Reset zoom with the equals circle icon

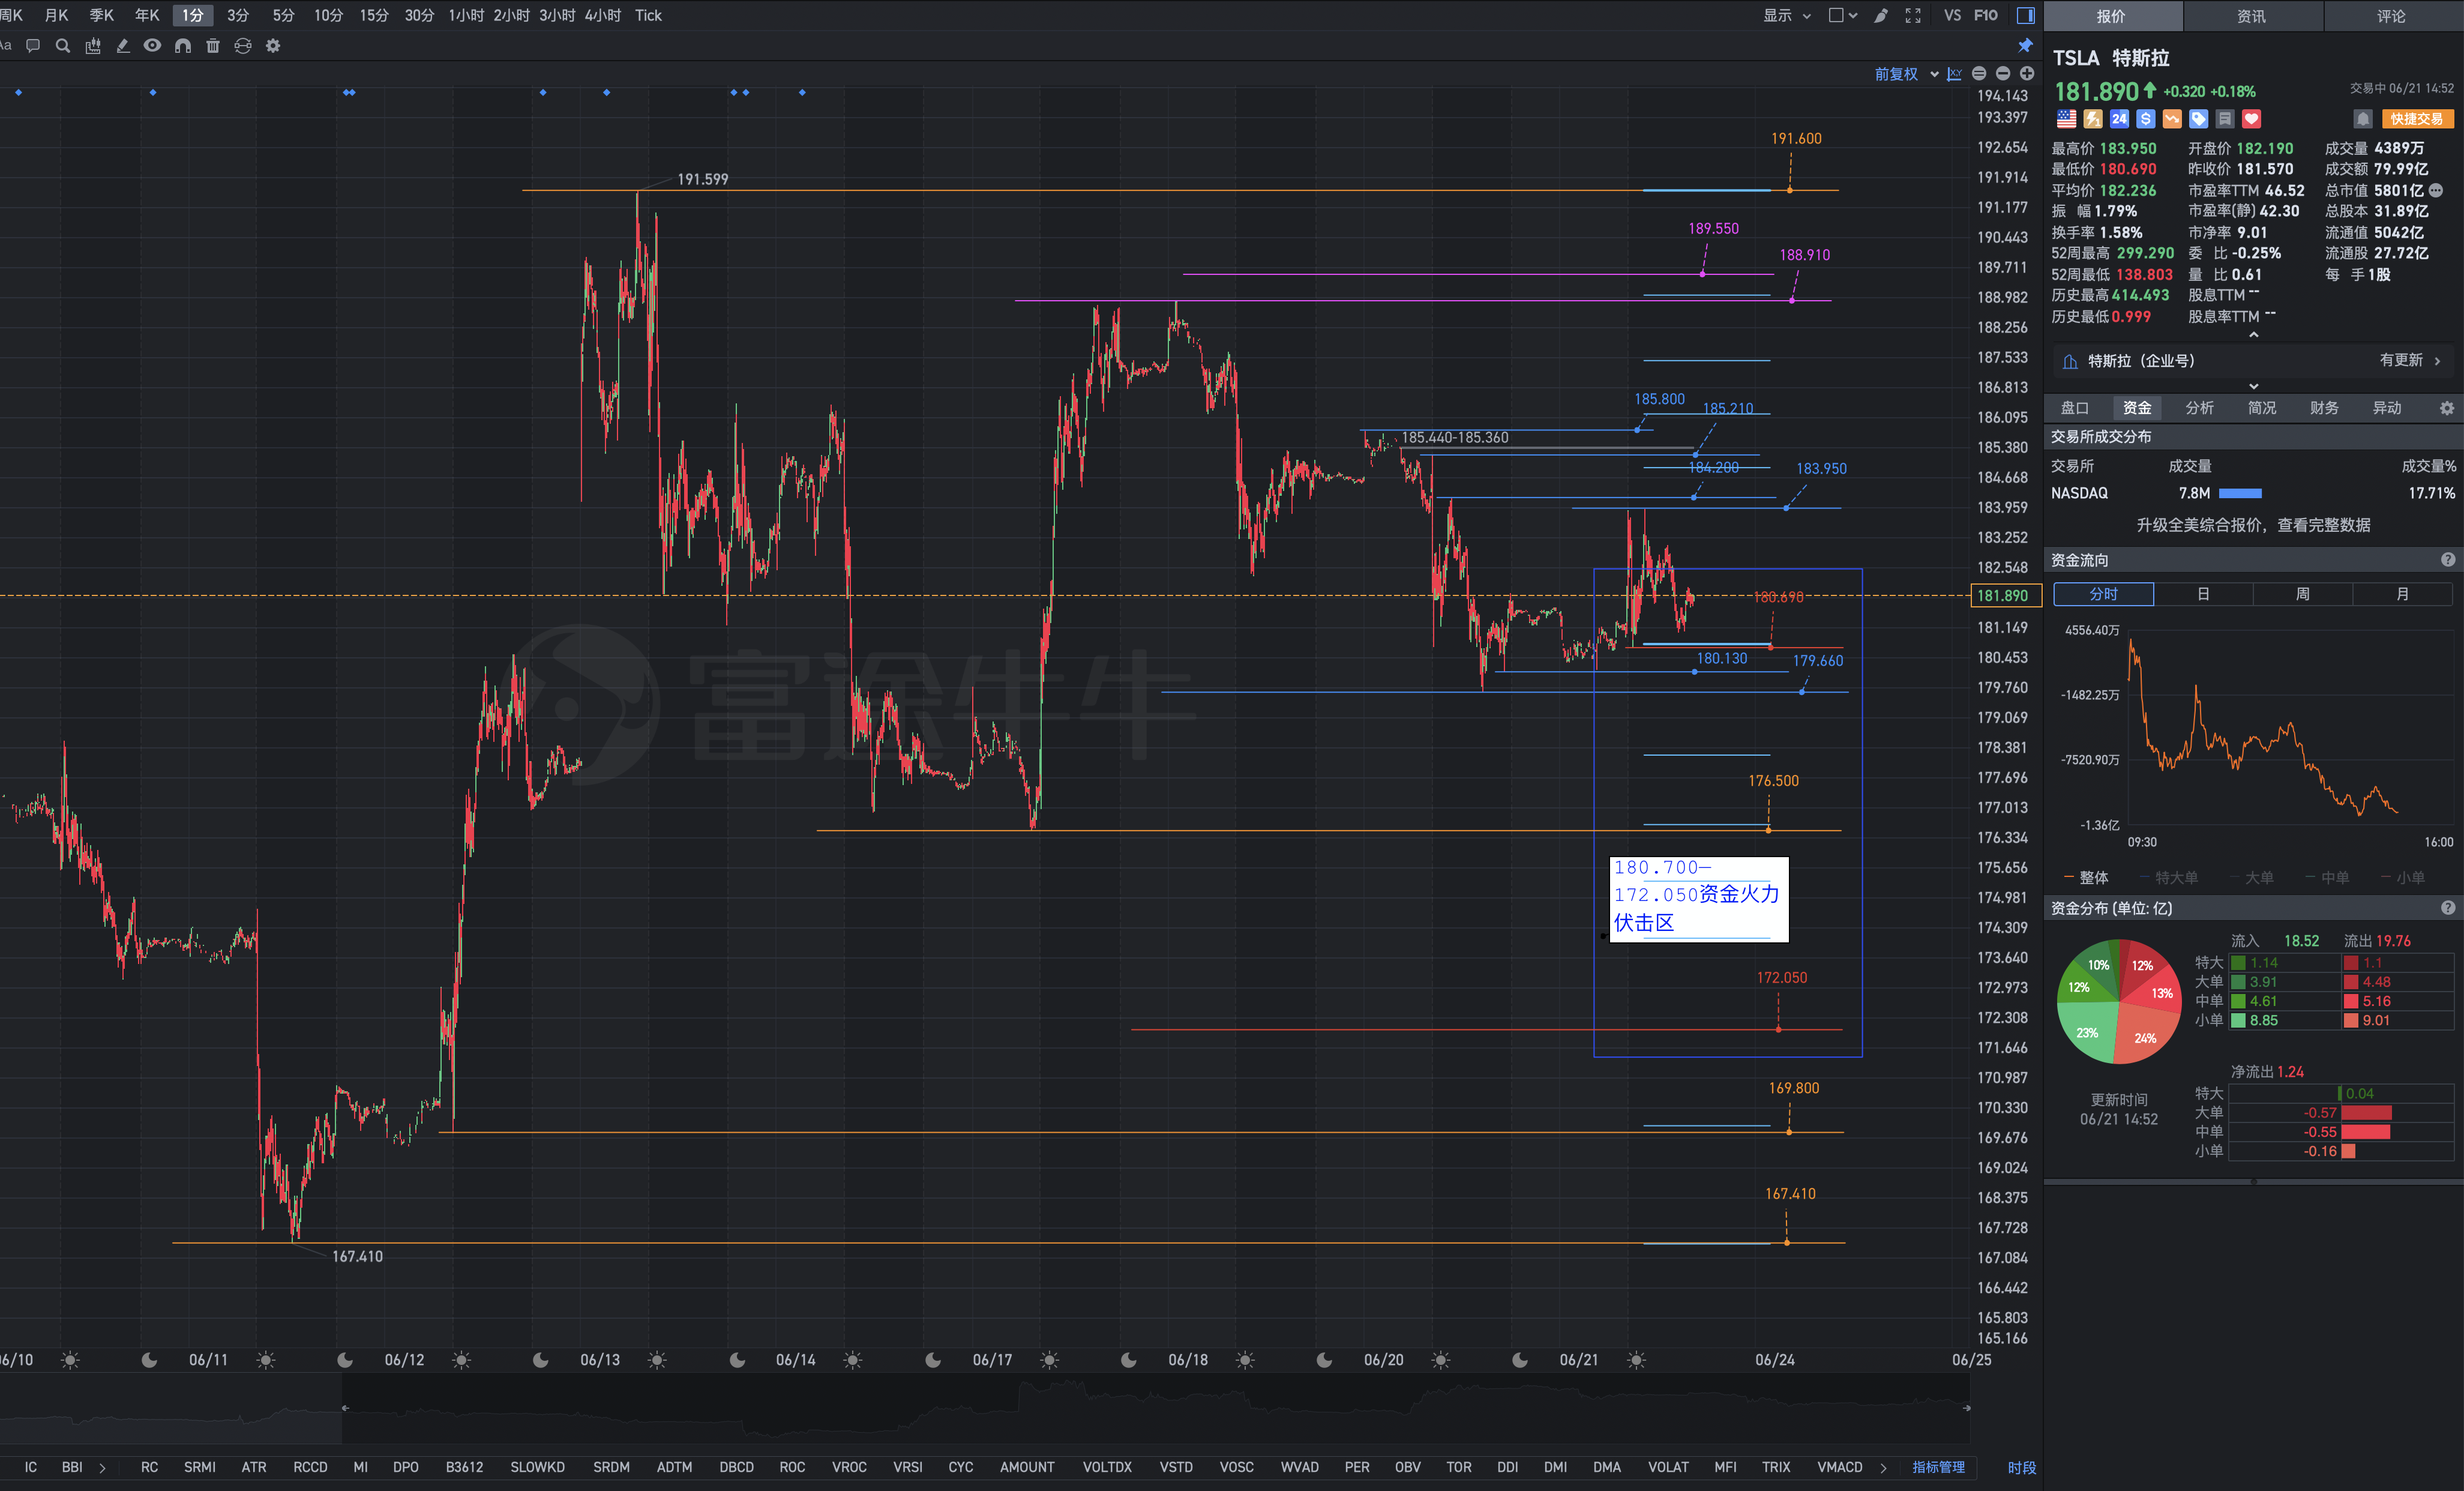click(x=1979, y=74)
